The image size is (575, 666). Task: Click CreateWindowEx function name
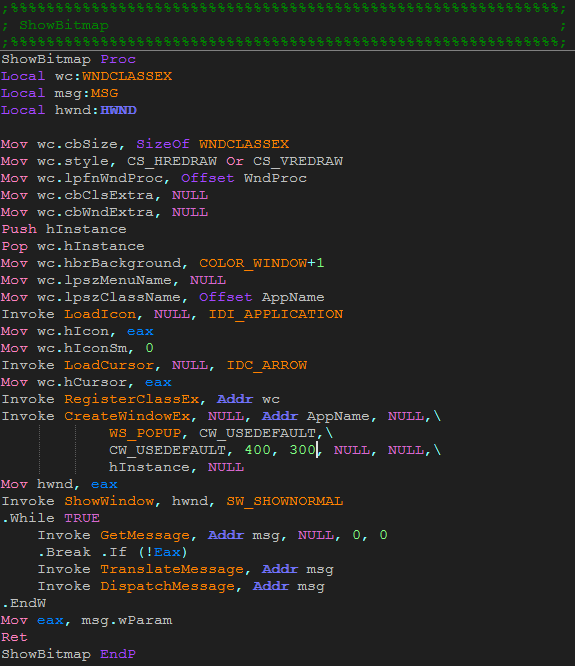(127, 416)
